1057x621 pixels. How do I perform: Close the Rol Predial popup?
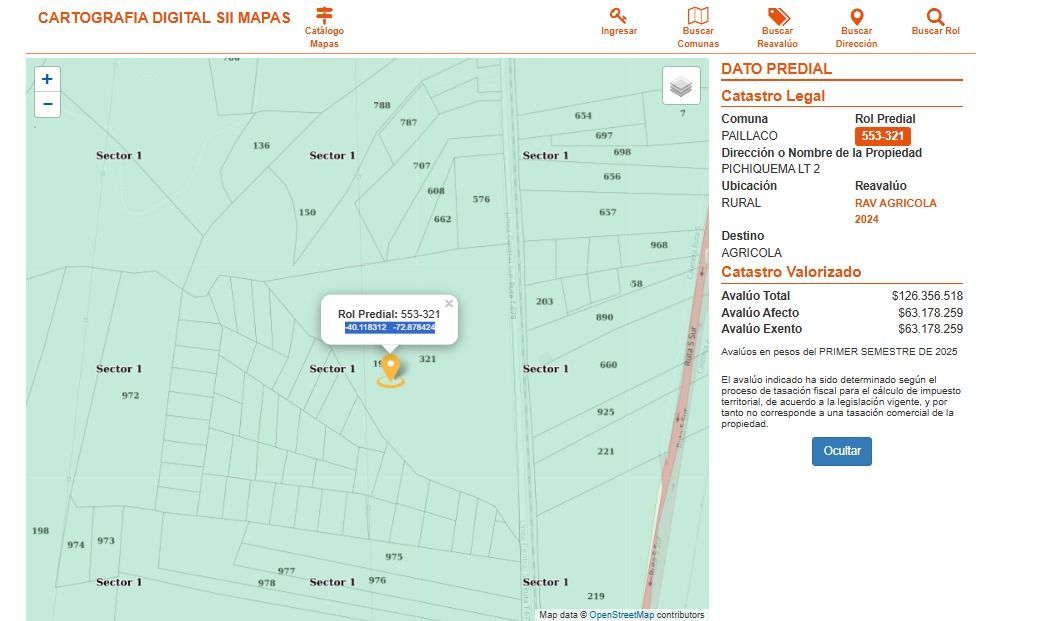[449, 303]
